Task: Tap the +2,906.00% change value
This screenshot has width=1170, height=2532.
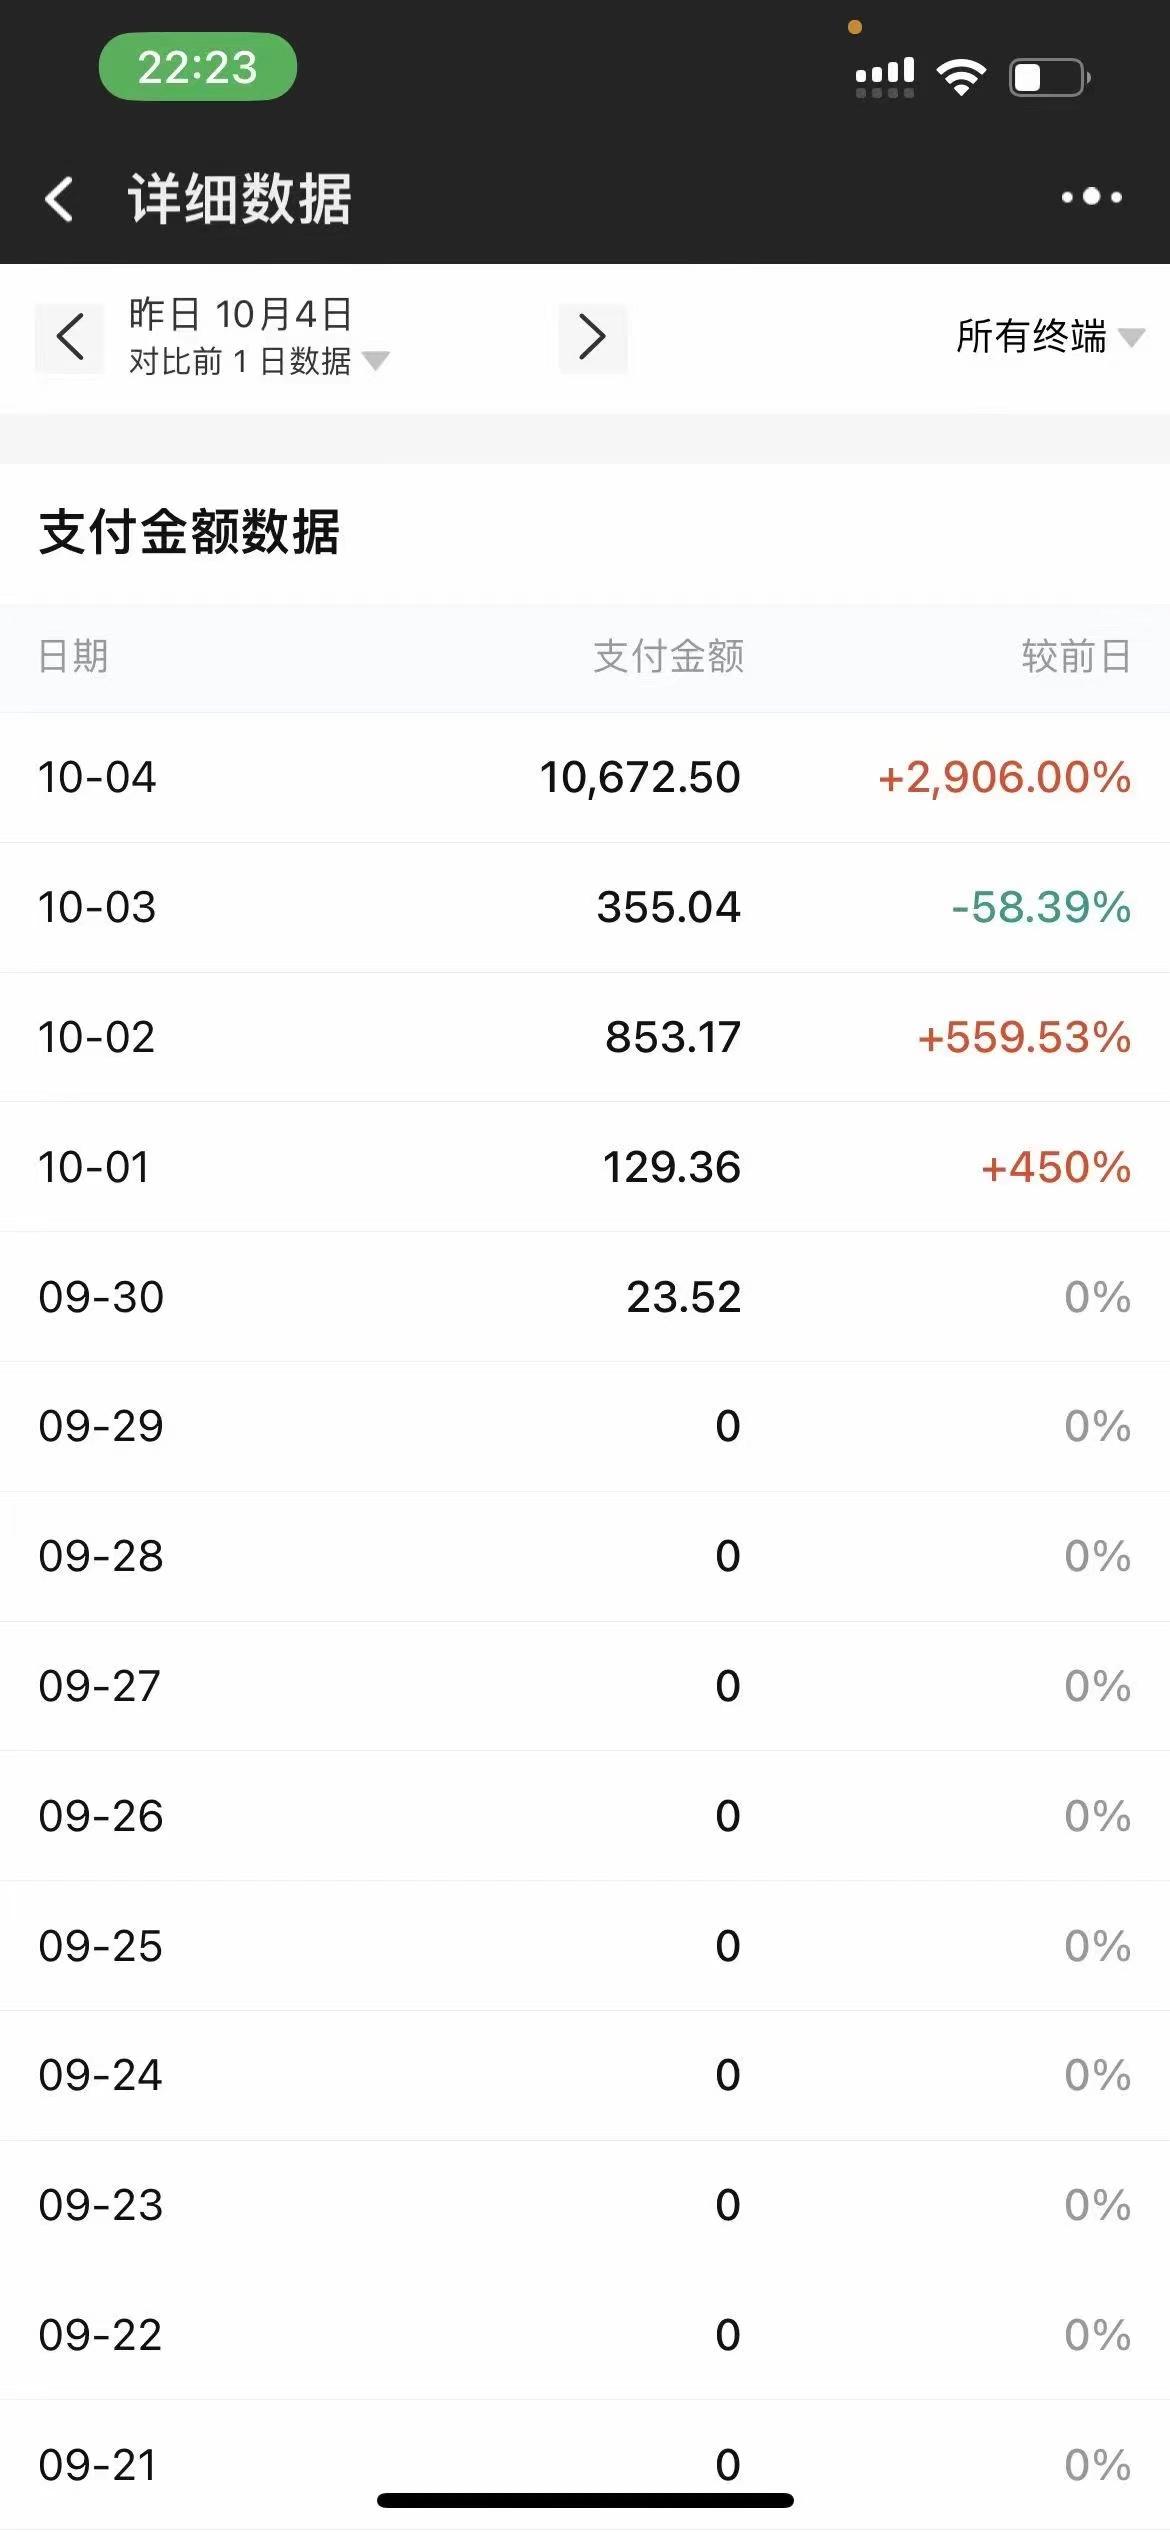Action: 1004,777
